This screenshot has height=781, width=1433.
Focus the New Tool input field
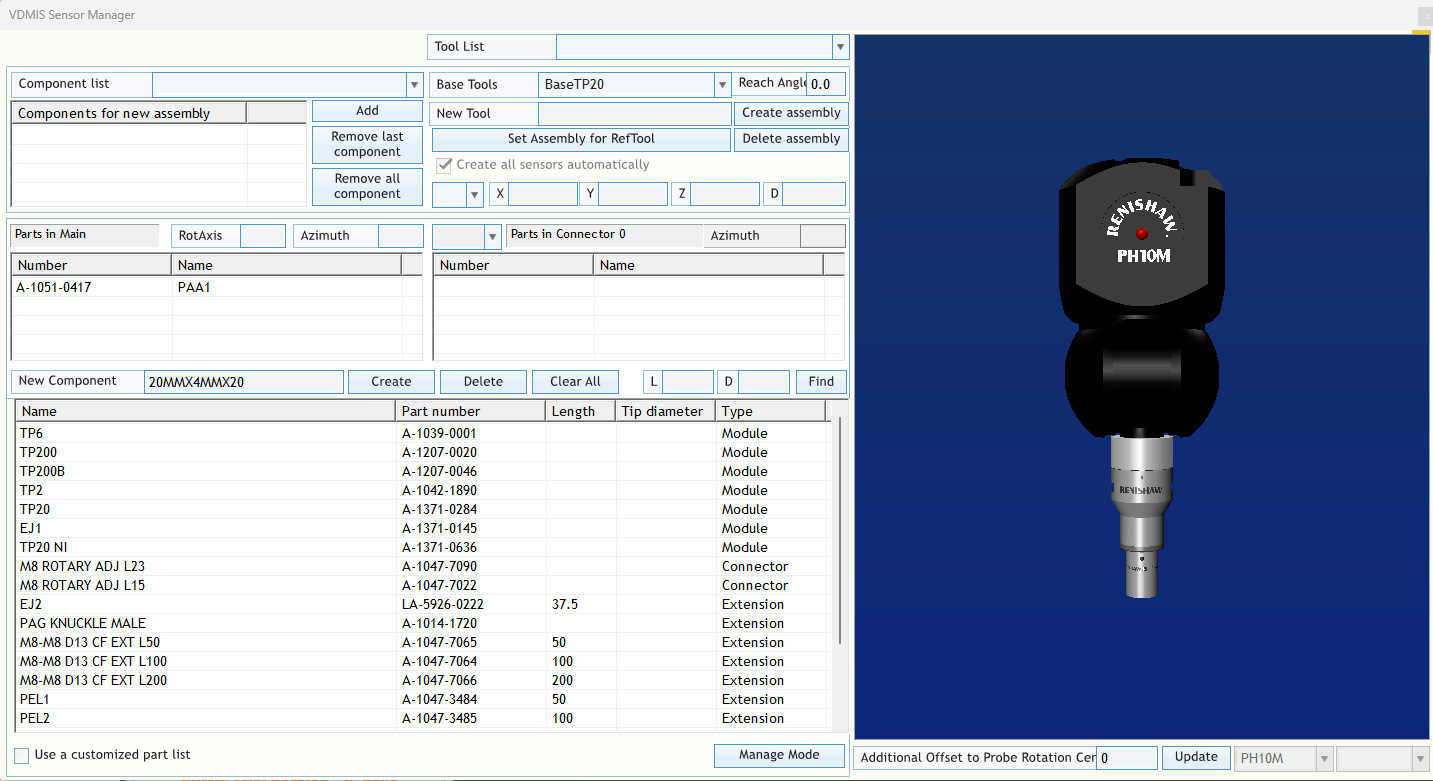tap(635, 114)
